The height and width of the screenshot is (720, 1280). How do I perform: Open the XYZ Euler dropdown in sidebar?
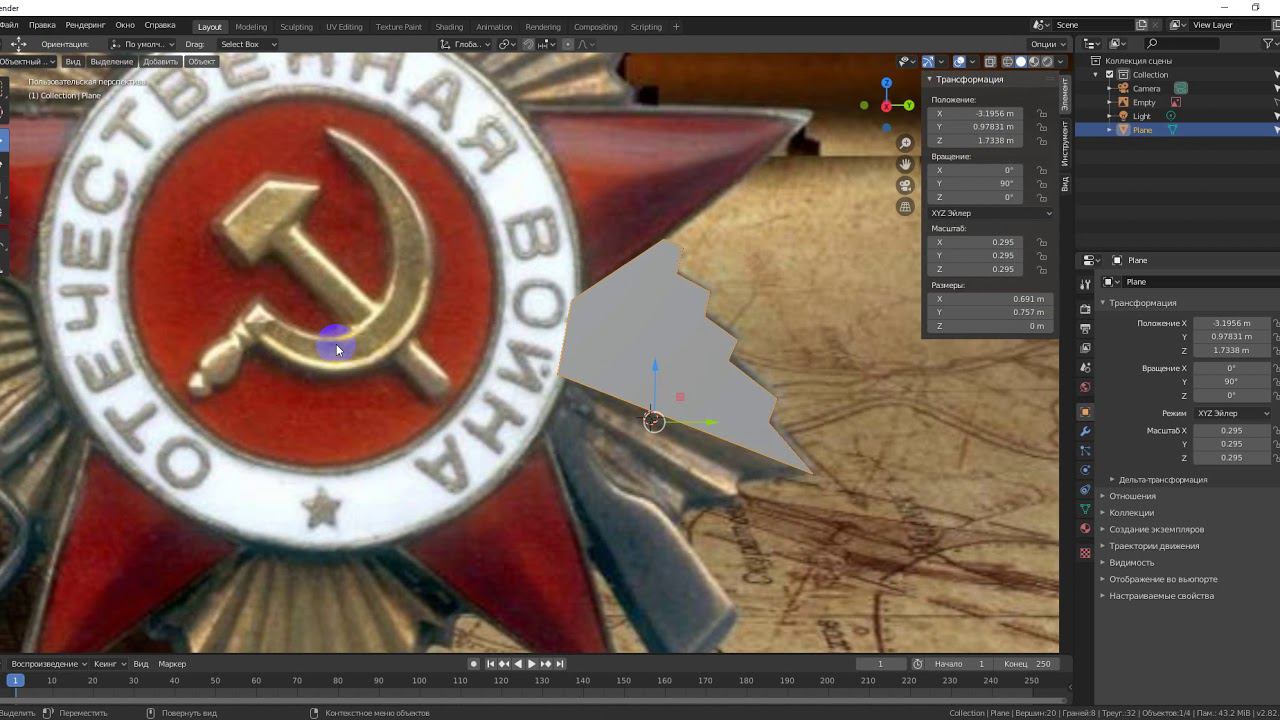991,213
